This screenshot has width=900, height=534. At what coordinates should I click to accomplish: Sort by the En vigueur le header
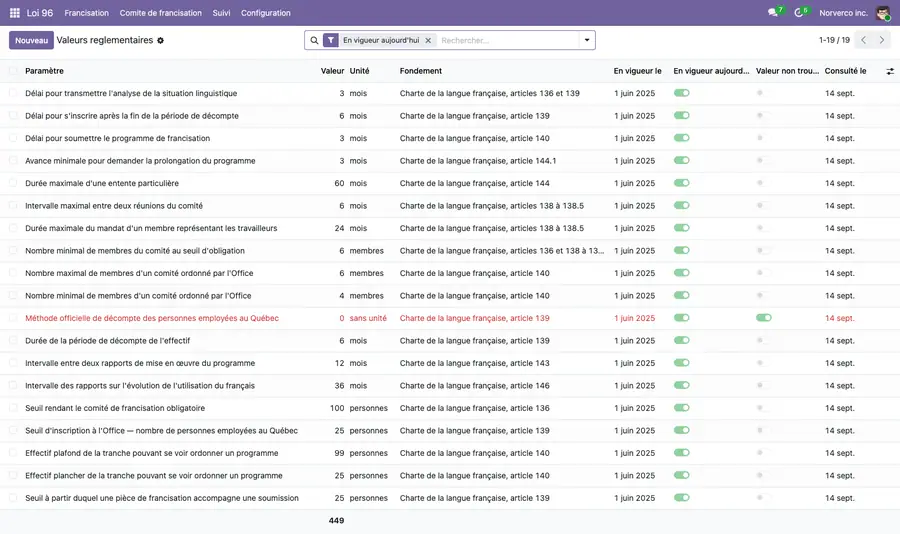637,71
